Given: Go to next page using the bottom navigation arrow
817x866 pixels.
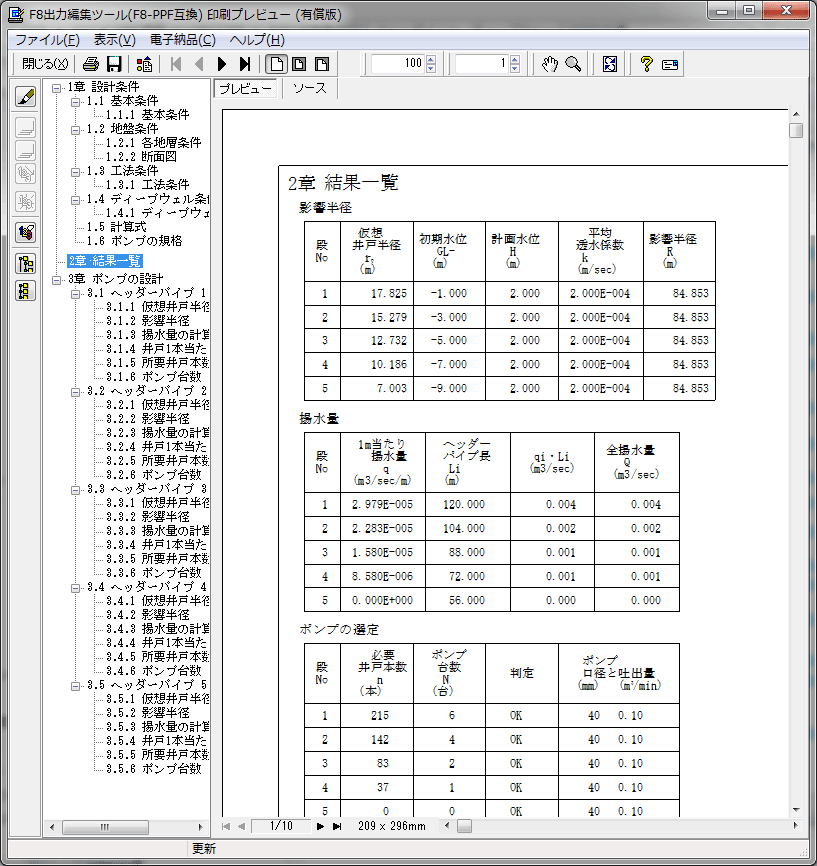Looking at the screenshot, I should point(320,826).
